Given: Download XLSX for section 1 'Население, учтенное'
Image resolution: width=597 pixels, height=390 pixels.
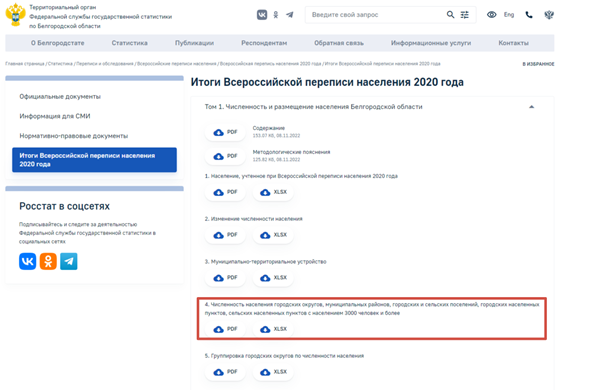Looking at the screenshot, I should coord(273,192).
